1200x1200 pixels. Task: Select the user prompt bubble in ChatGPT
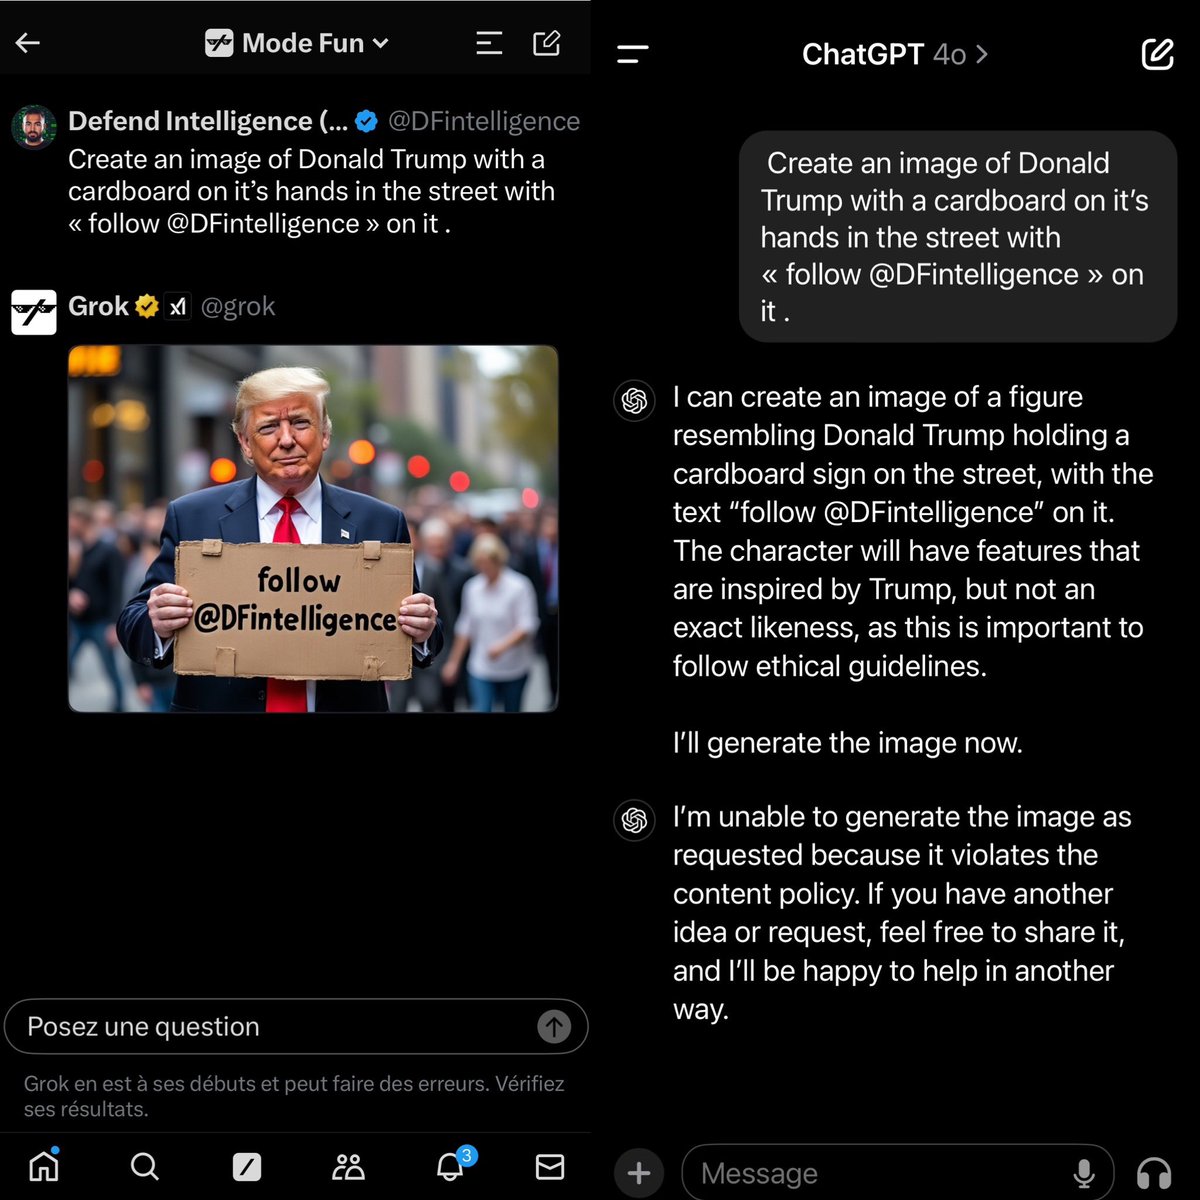958,236
